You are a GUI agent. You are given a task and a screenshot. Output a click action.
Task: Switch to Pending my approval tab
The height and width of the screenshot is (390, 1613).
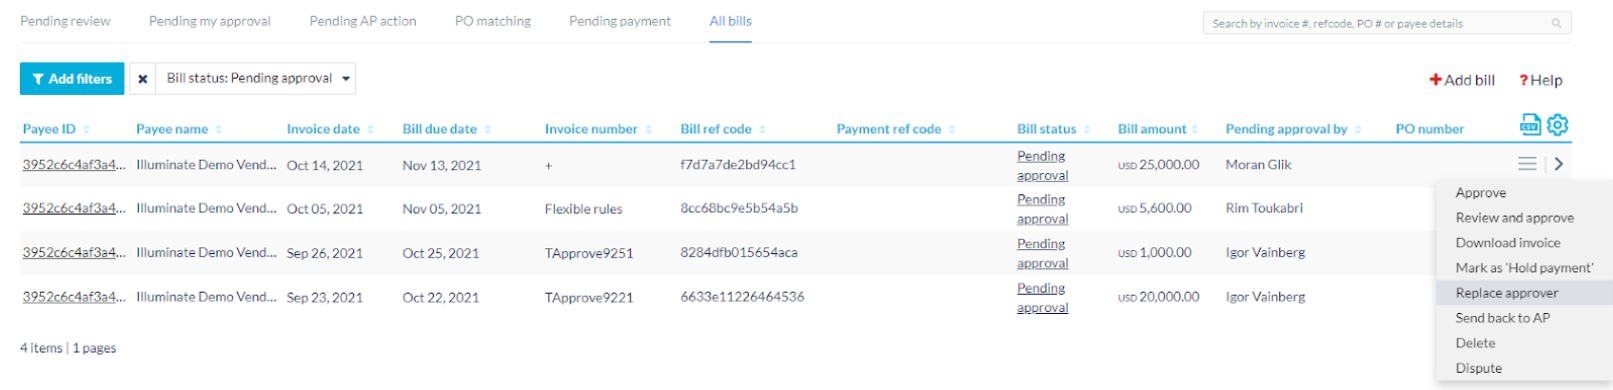[210, 21]
